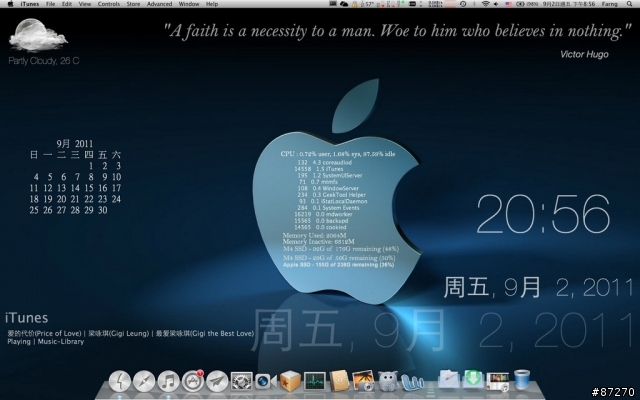The width and height of the screenshot is (640, 400).
Task: Launch Safari compass icon in Dock
Action: pos(144,381)
